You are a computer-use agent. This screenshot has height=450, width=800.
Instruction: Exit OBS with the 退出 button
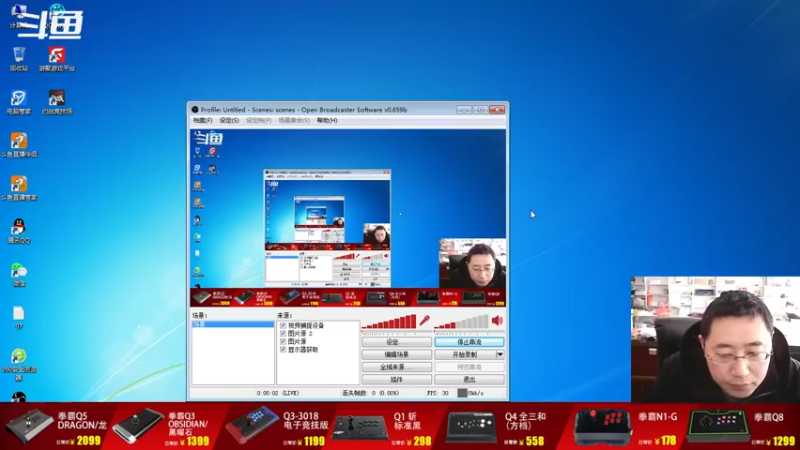(x=469, y=380)
